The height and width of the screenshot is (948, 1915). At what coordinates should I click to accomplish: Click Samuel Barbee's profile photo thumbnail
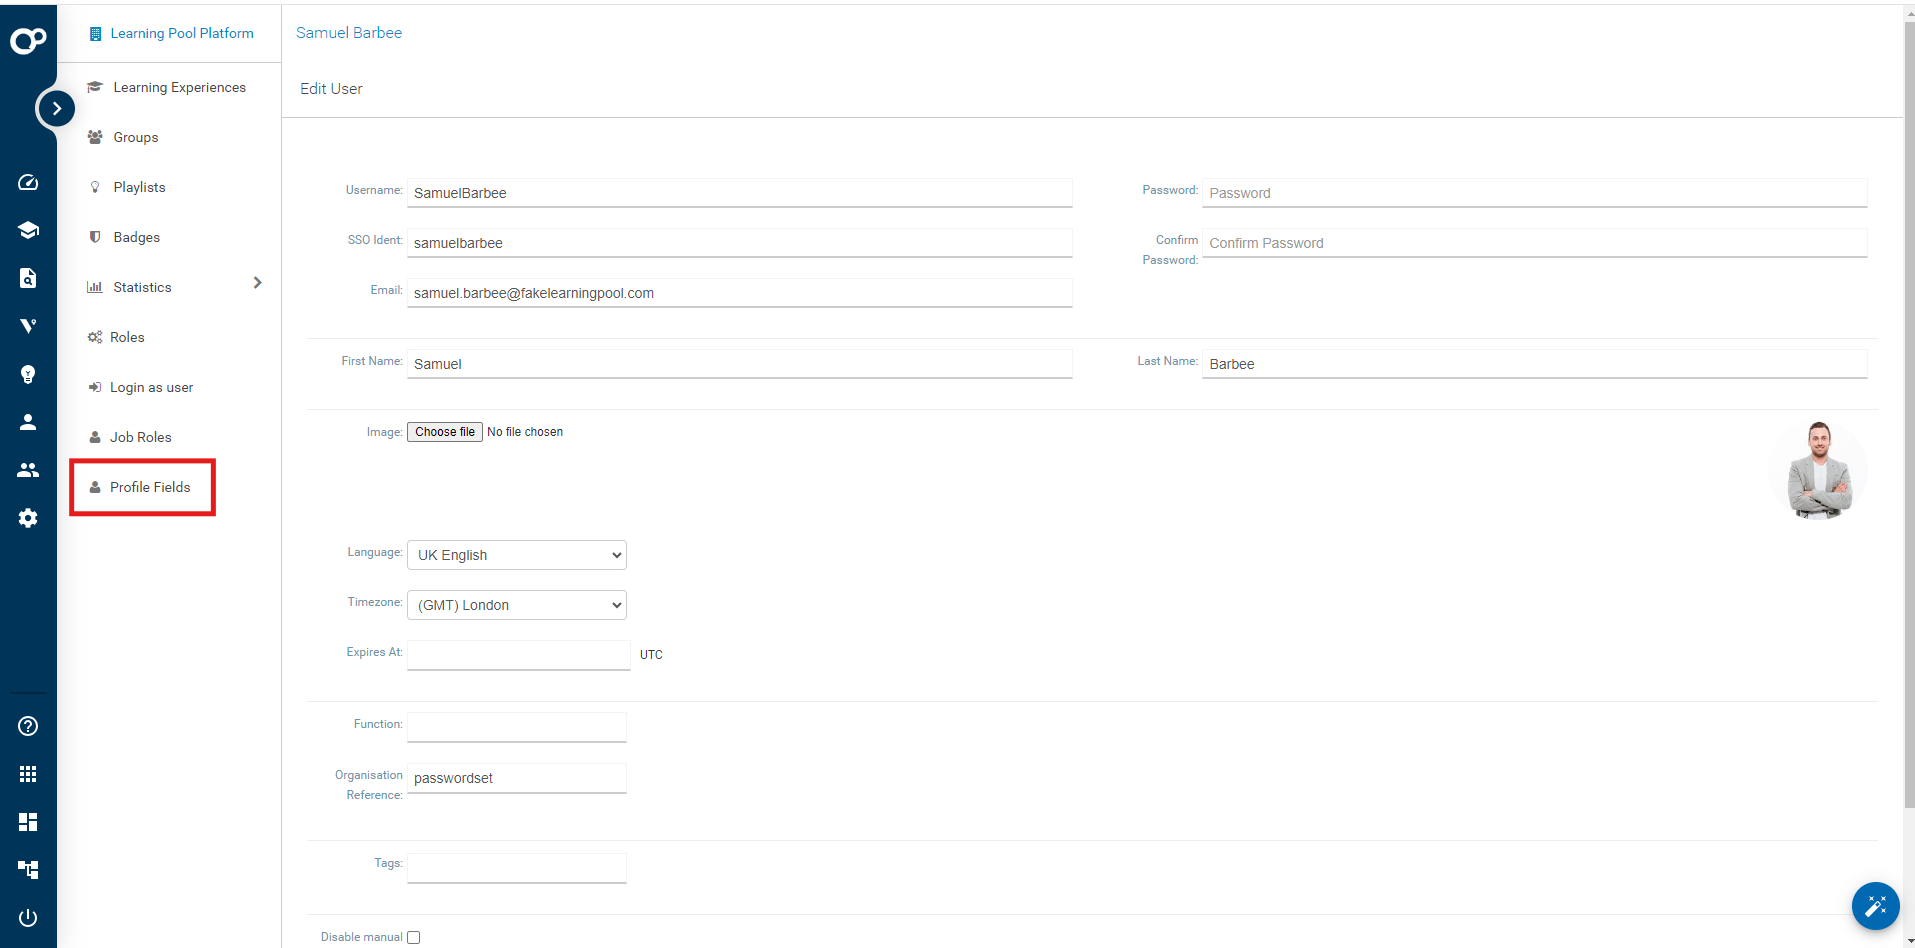point(1819,471)
